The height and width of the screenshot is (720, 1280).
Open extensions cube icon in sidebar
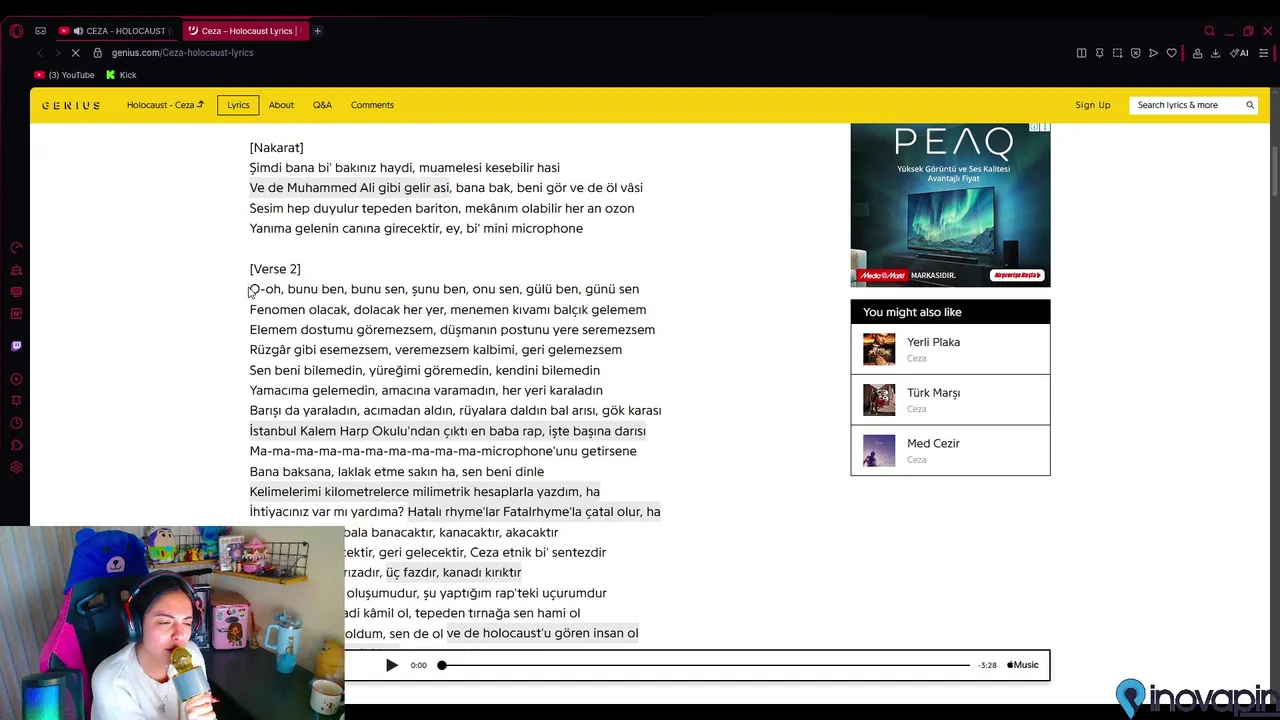click(x=16, y=445)
